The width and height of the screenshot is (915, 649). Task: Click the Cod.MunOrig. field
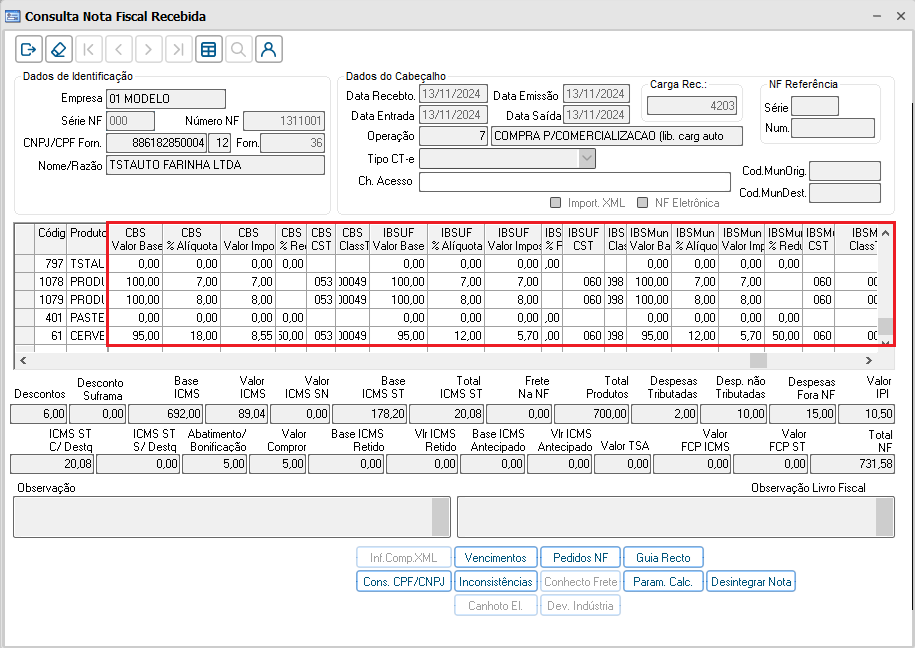point(845,172)
